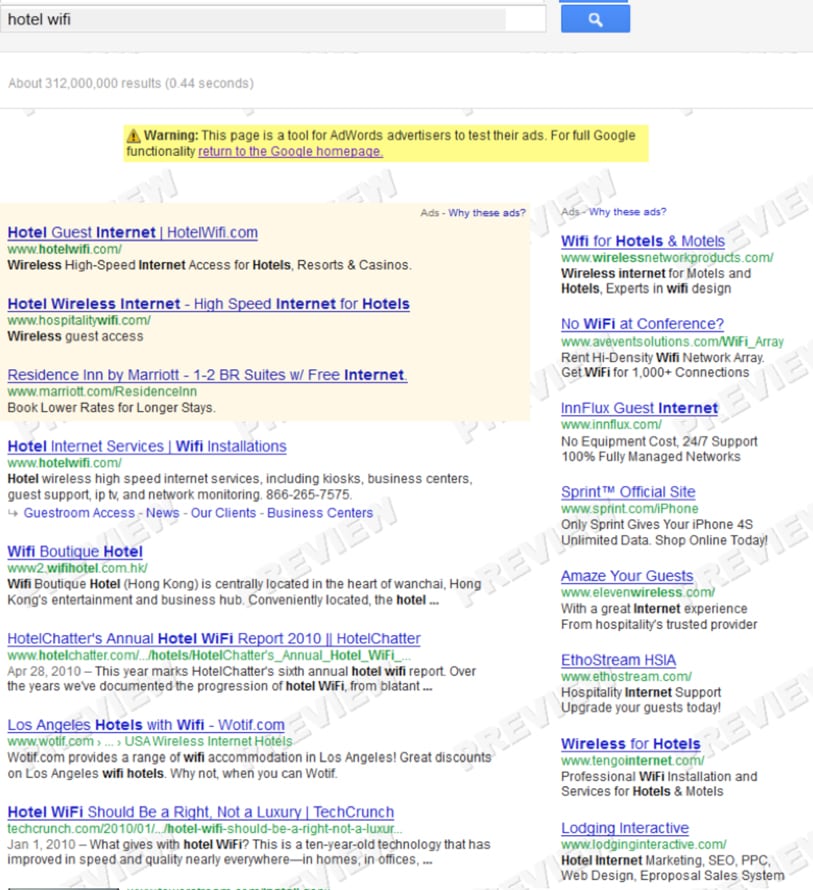Go to the Guestroom Access sitelink
Viewport: 813px width, 890px height.
coord(79,513)
